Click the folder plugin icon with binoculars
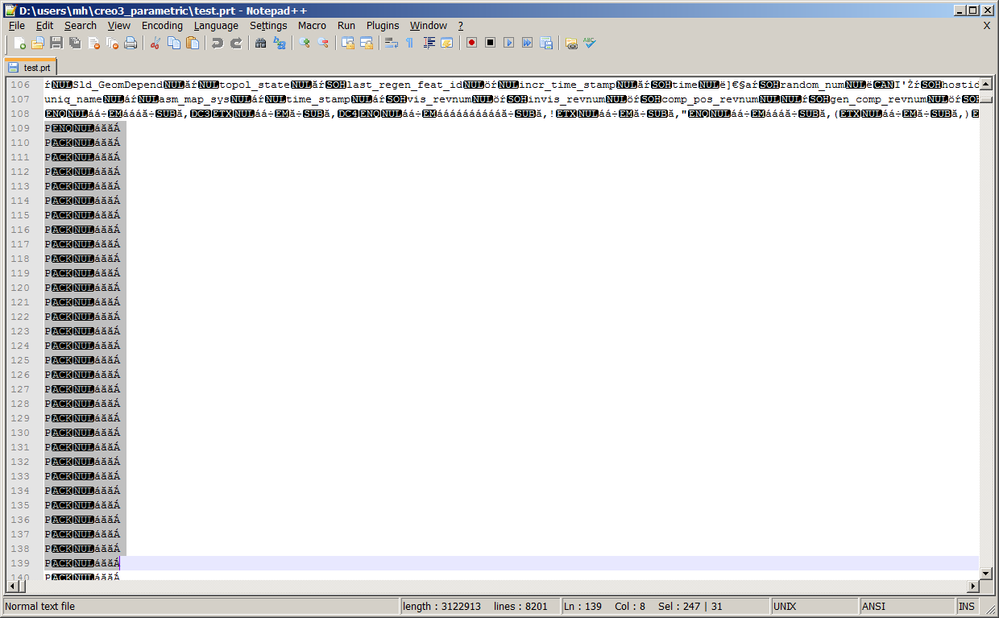The height and width of the screenshot is (618, 999). point(571,43)
